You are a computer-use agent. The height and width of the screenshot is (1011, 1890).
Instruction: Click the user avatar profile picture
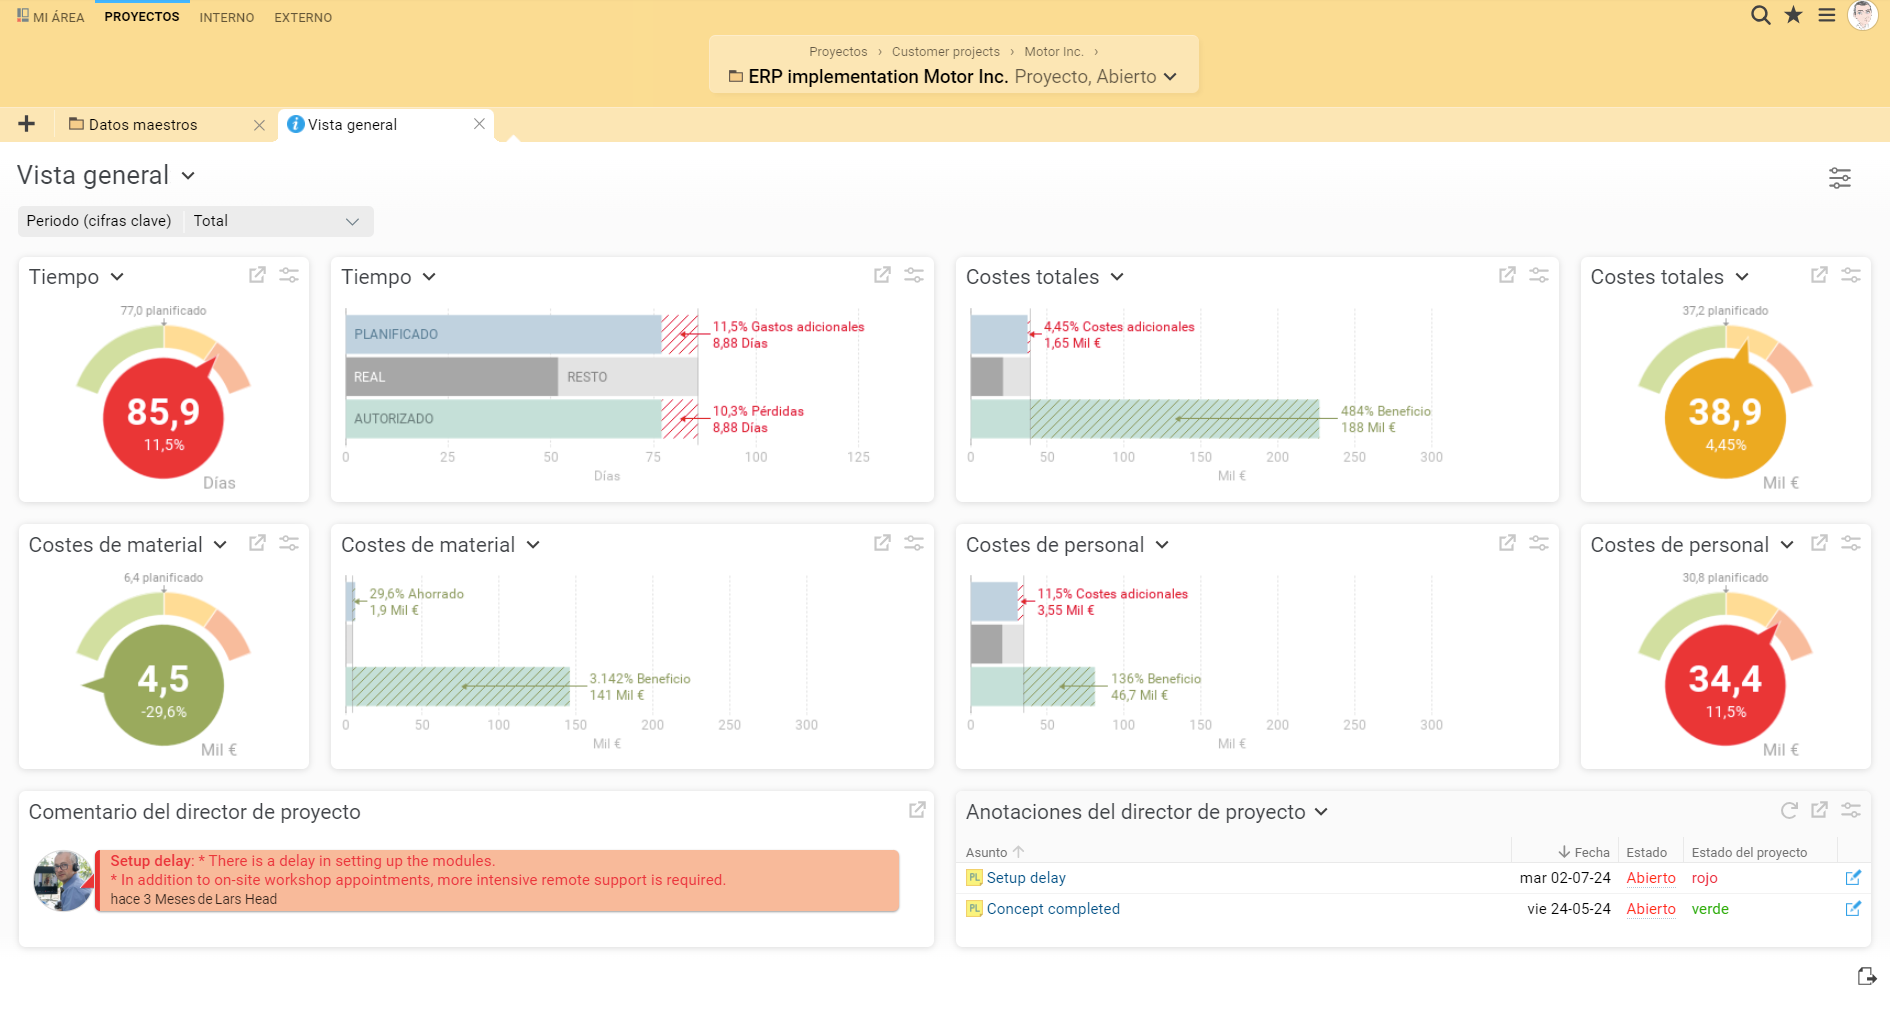(1863, 15)
